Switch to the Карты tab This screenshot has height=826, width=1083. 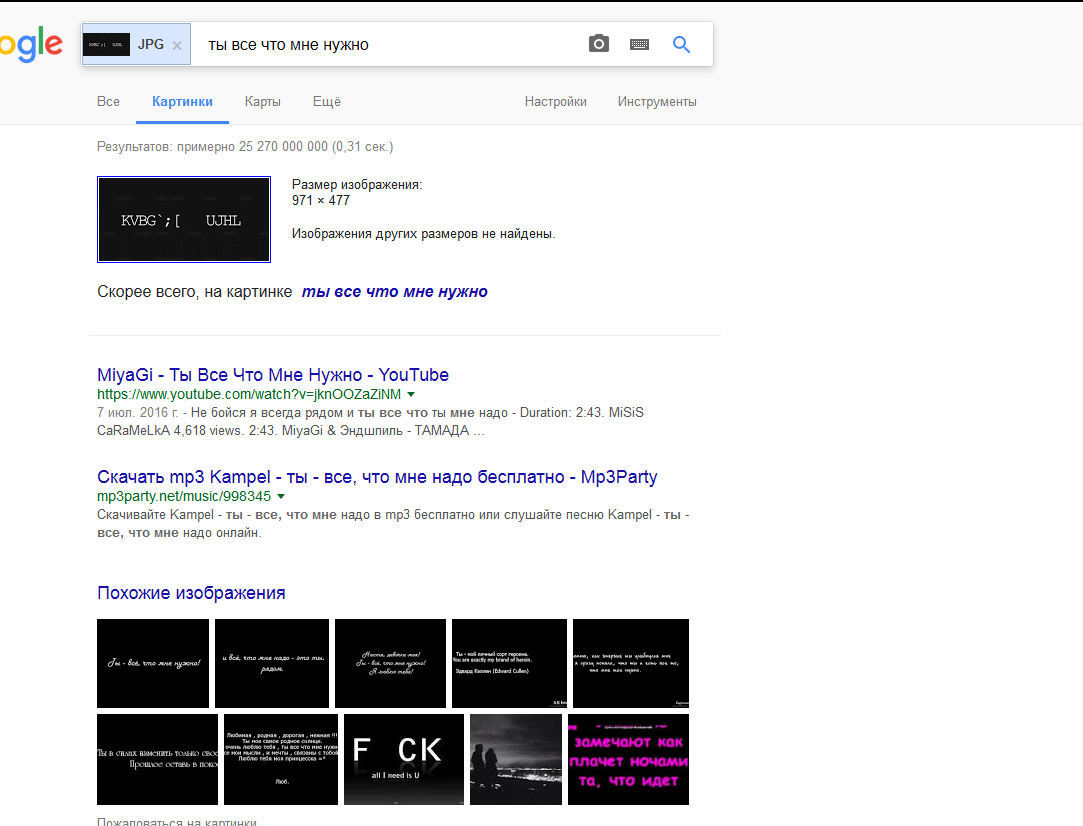coord(262,102)
